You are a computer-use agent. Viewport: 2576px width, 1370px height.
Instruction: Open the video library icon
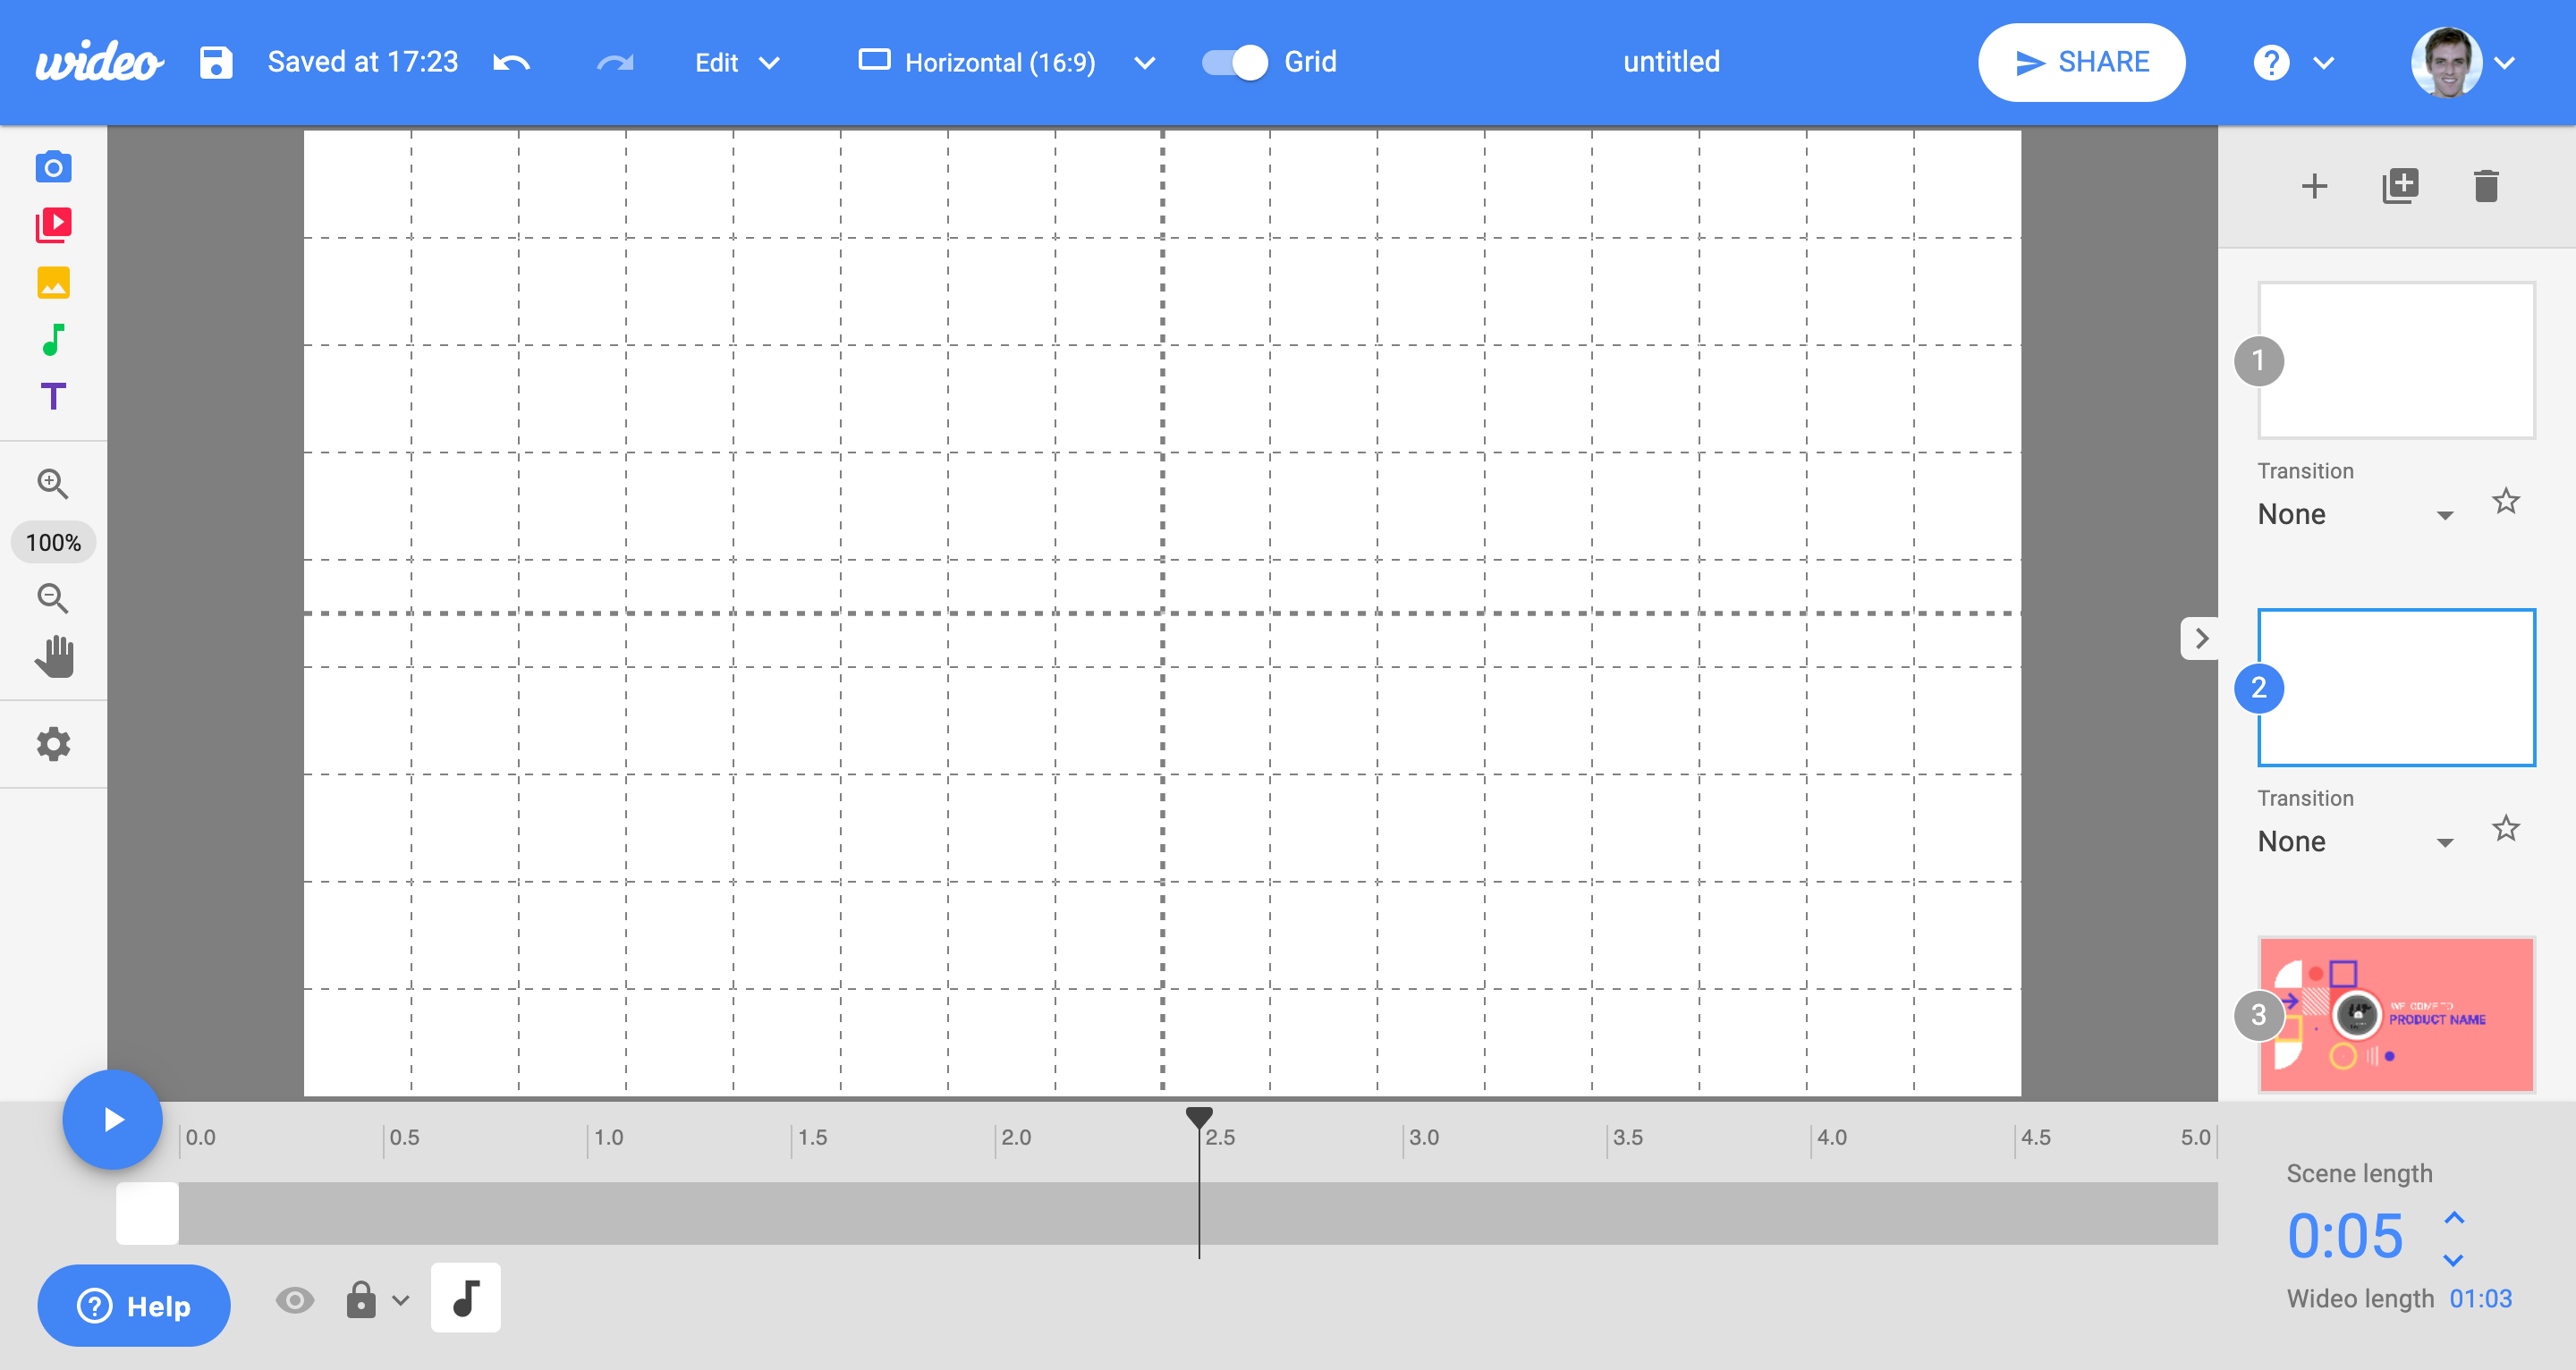[x=53, y=225]
